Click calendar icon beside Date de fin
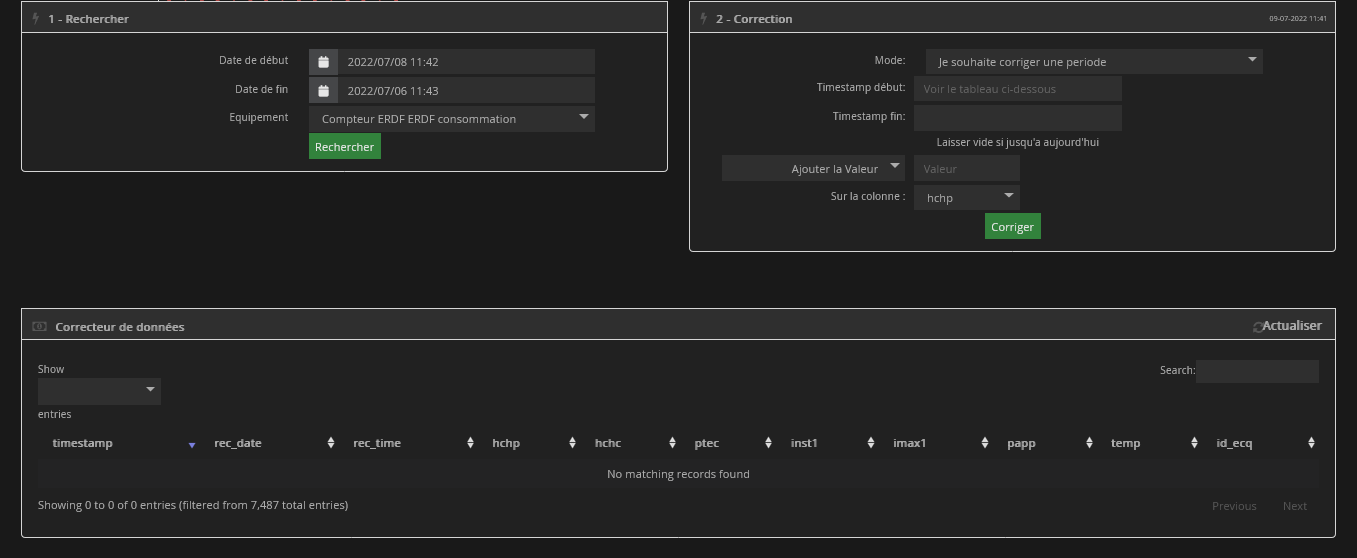The height and width of the screenshot is (558, 1357). pos(323,91)
